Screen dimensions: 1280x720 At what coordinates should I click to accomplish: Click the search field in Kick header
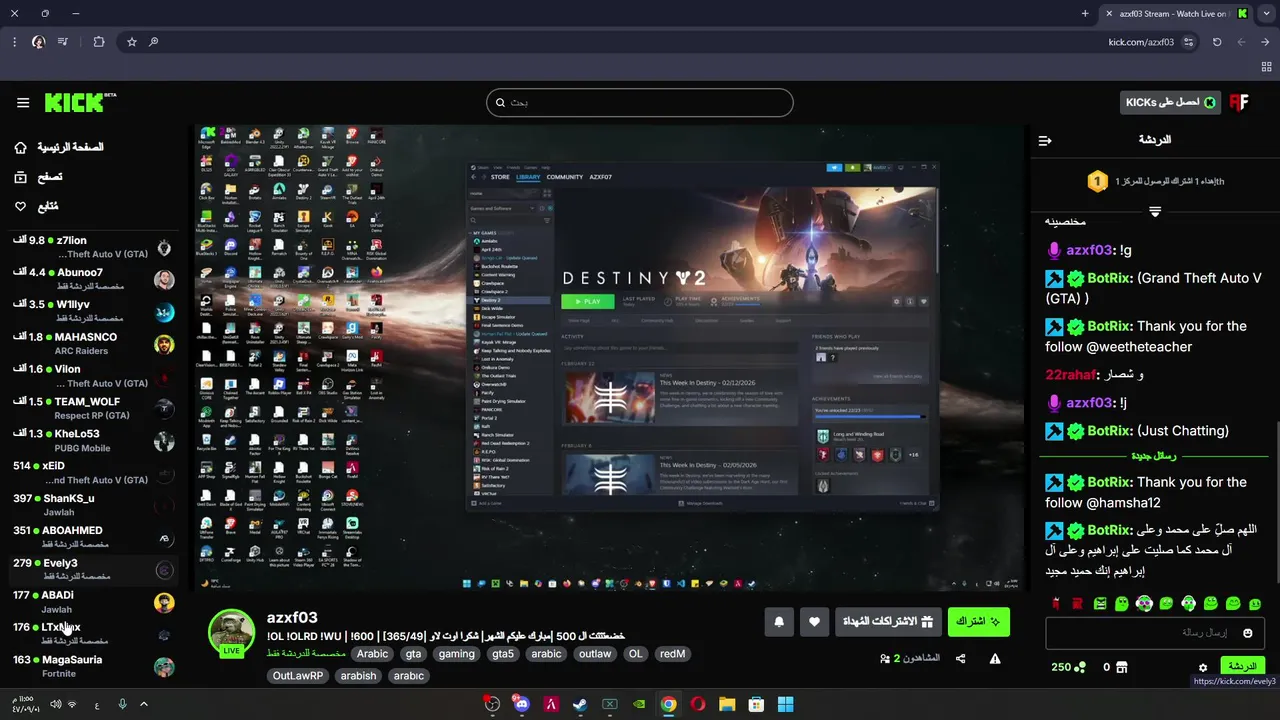640,102
